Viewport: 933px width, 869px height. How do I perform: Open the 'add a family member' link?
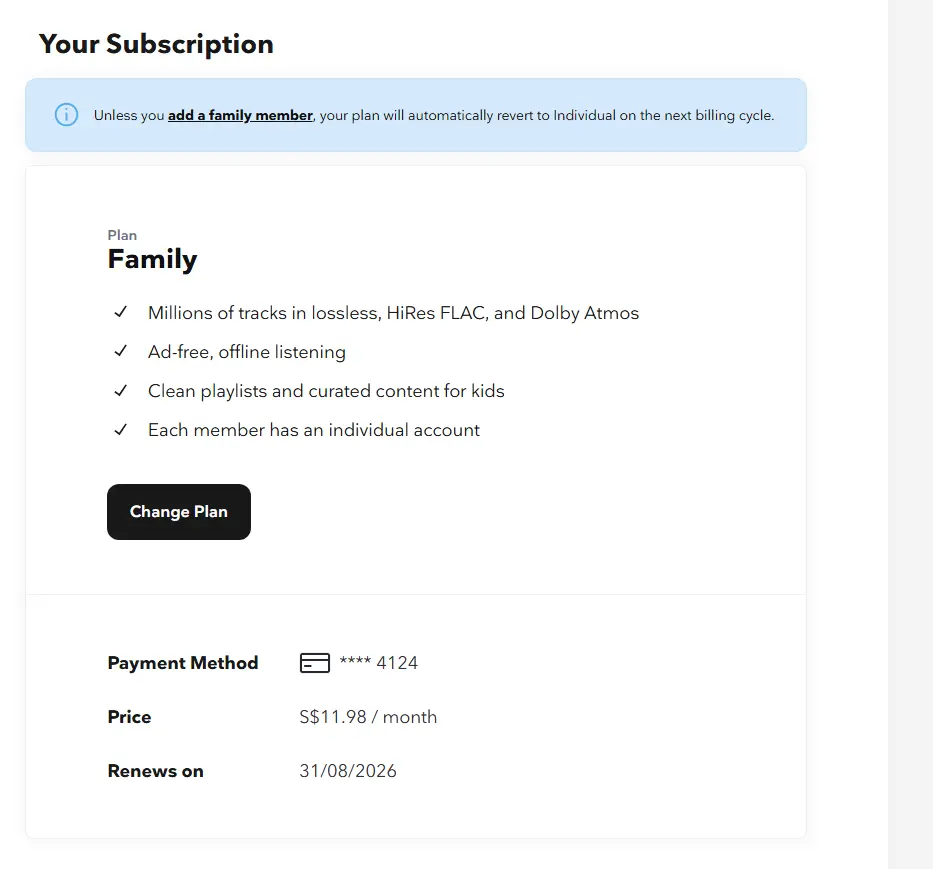pyautogui.click(x=240, y=115)
